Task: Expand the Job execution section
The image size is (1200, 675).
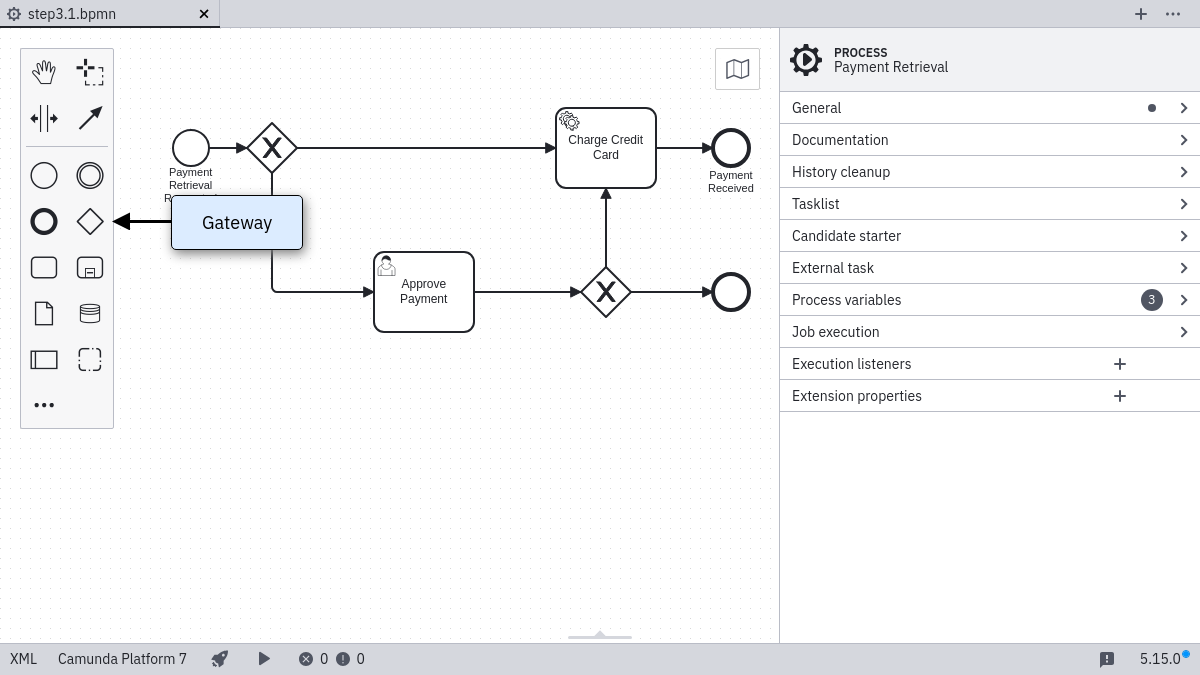Action: point(990,332)
